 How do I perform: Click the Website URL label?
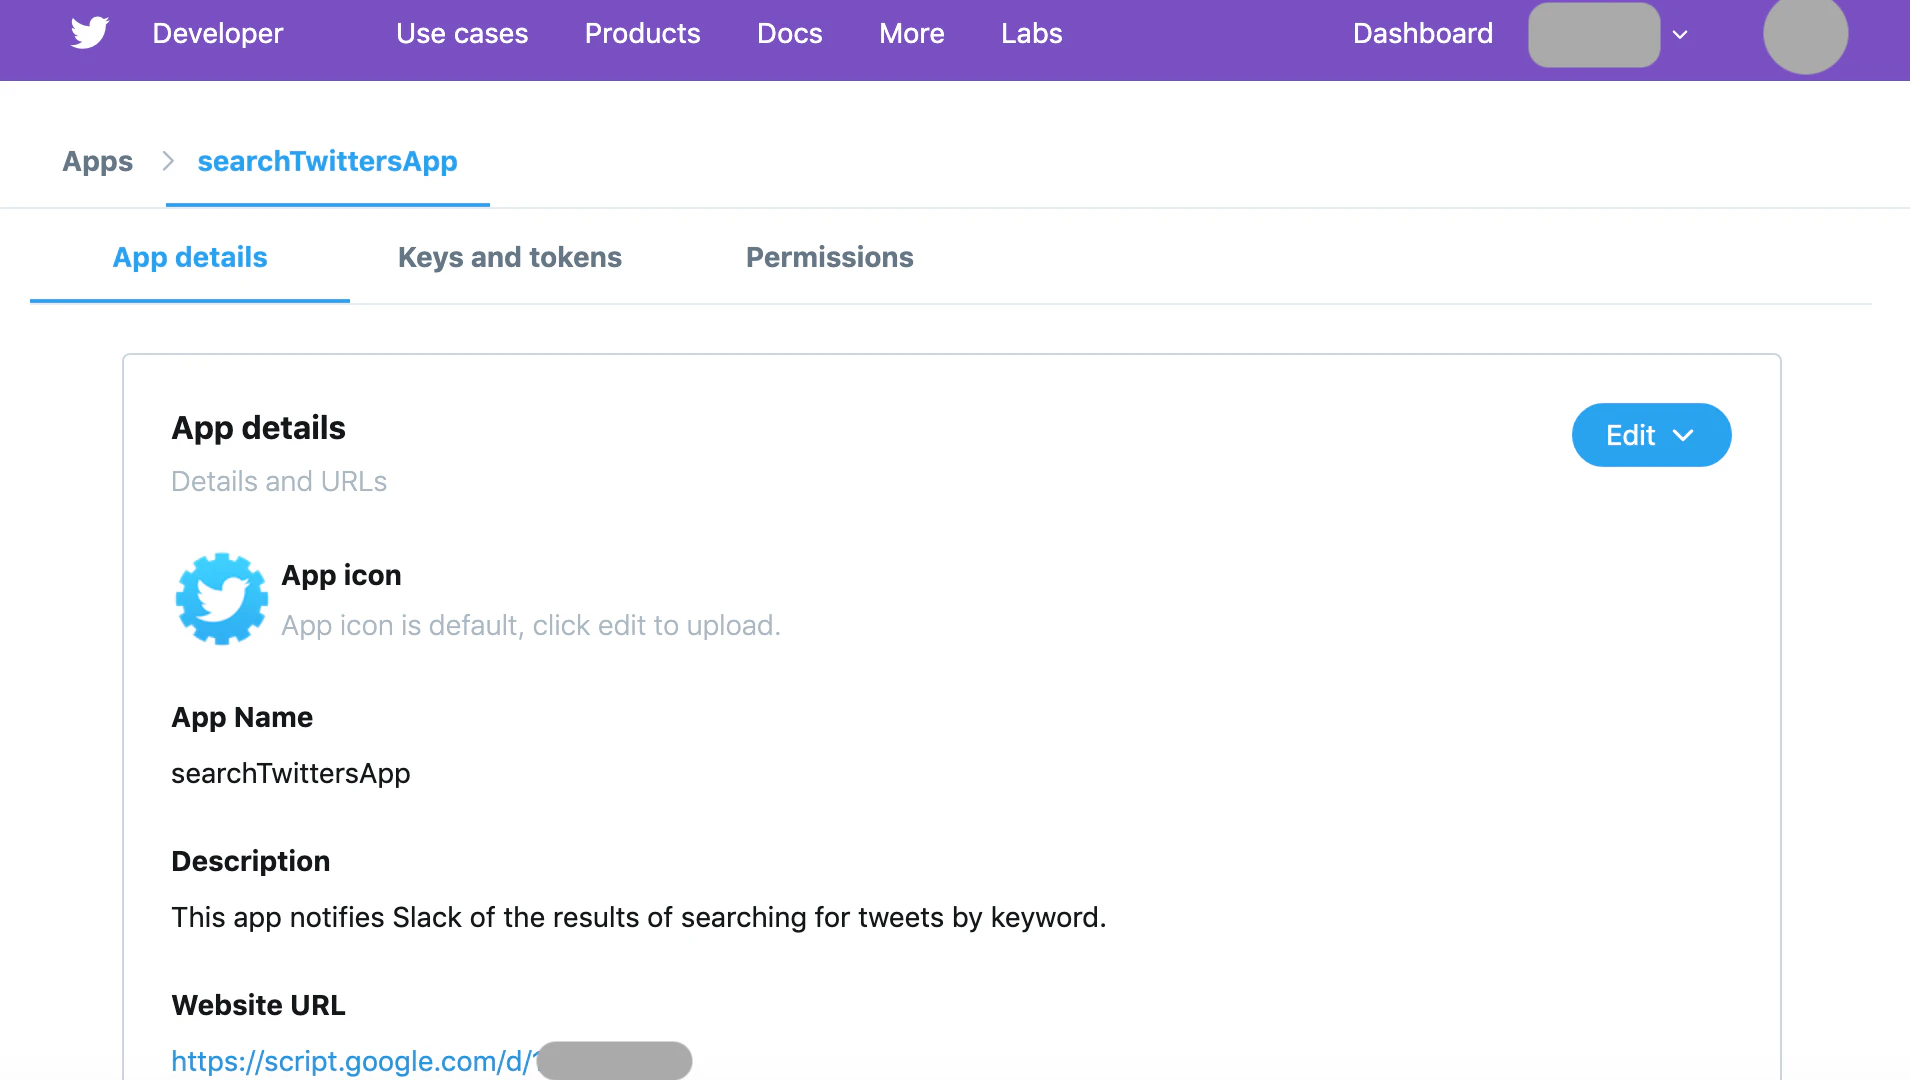click(x=258, y=1005)
